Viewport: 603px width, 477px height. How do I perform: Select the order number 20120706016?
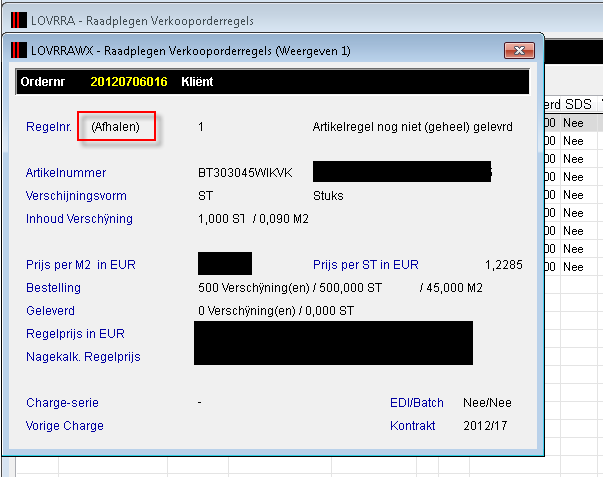point(129,82)
